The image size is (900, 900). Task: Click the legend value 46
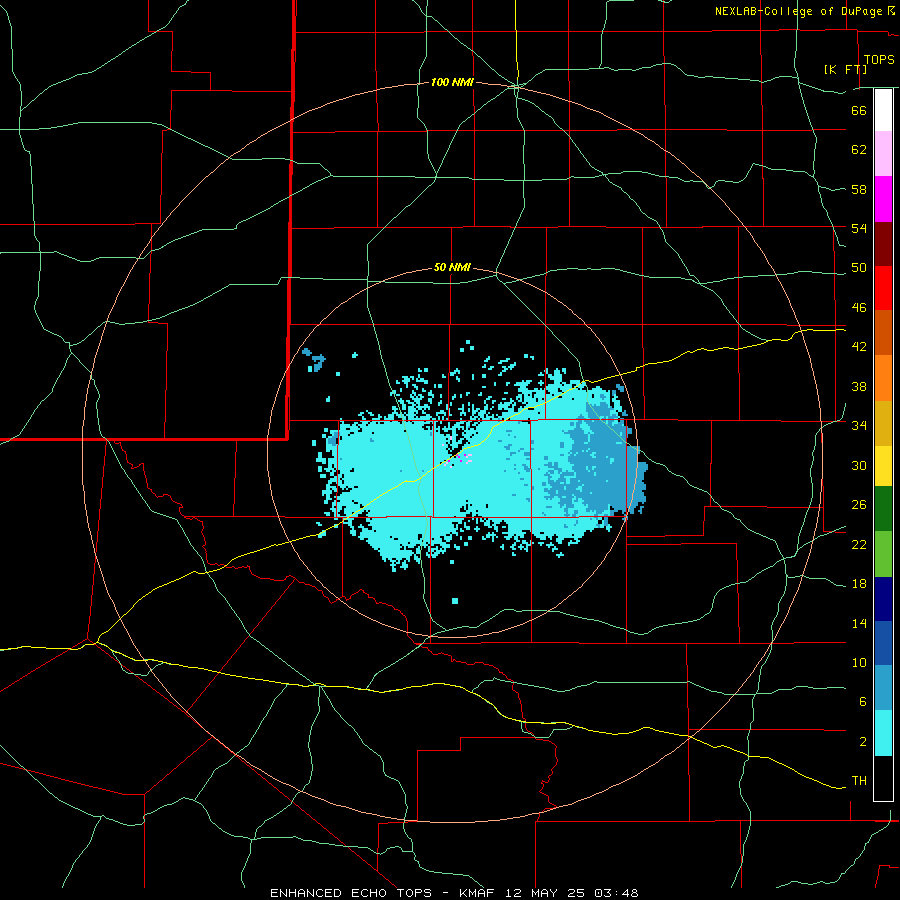pos(859,308)
